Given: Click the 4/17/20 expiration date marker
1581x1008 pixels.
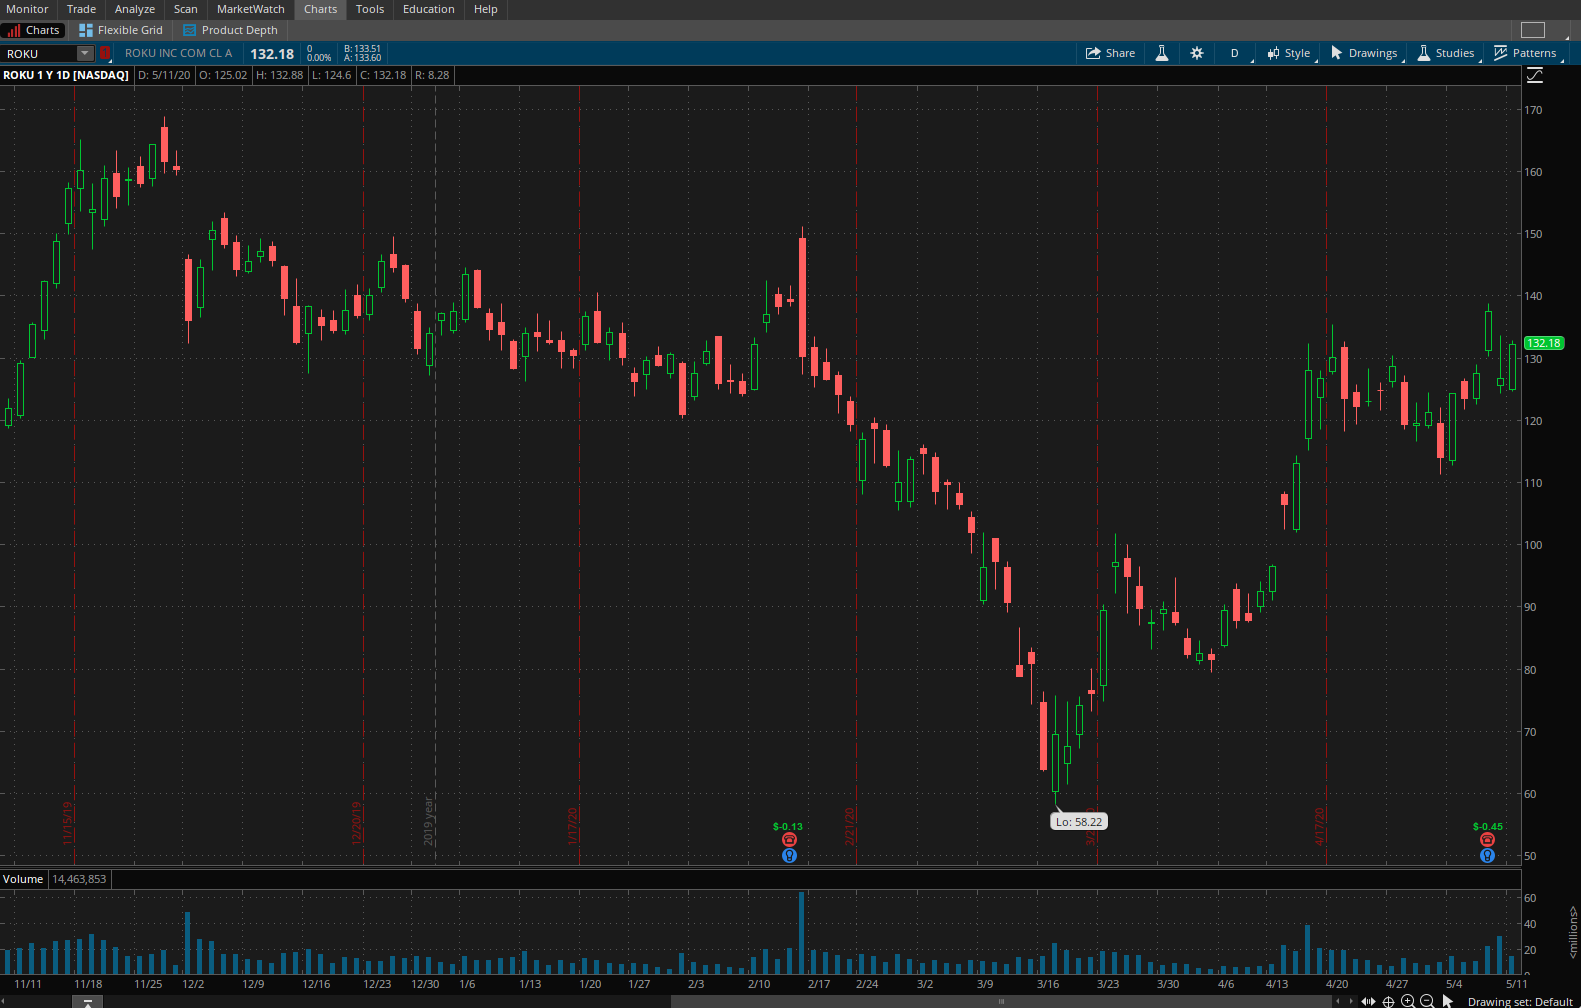Looking at the screenshot, I should 1320,826.
